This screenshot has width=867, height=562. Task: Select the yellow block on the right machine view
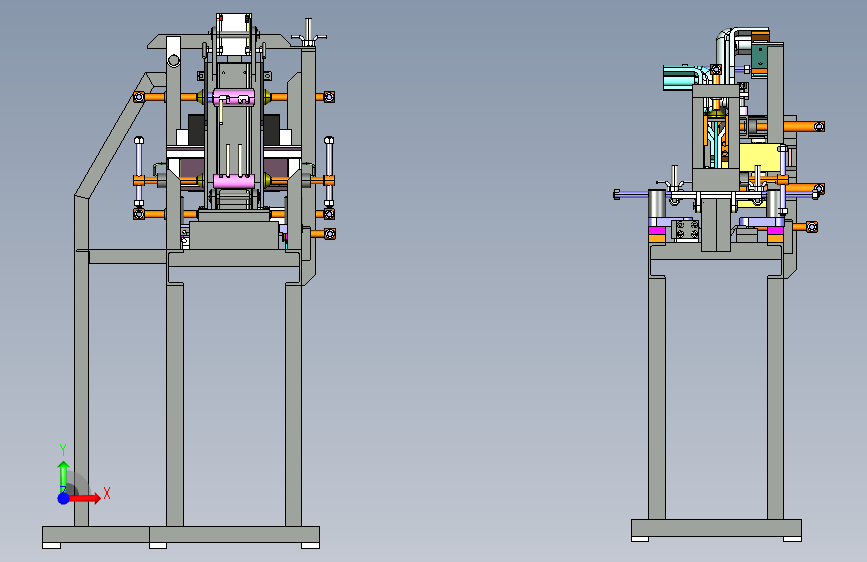762,159
